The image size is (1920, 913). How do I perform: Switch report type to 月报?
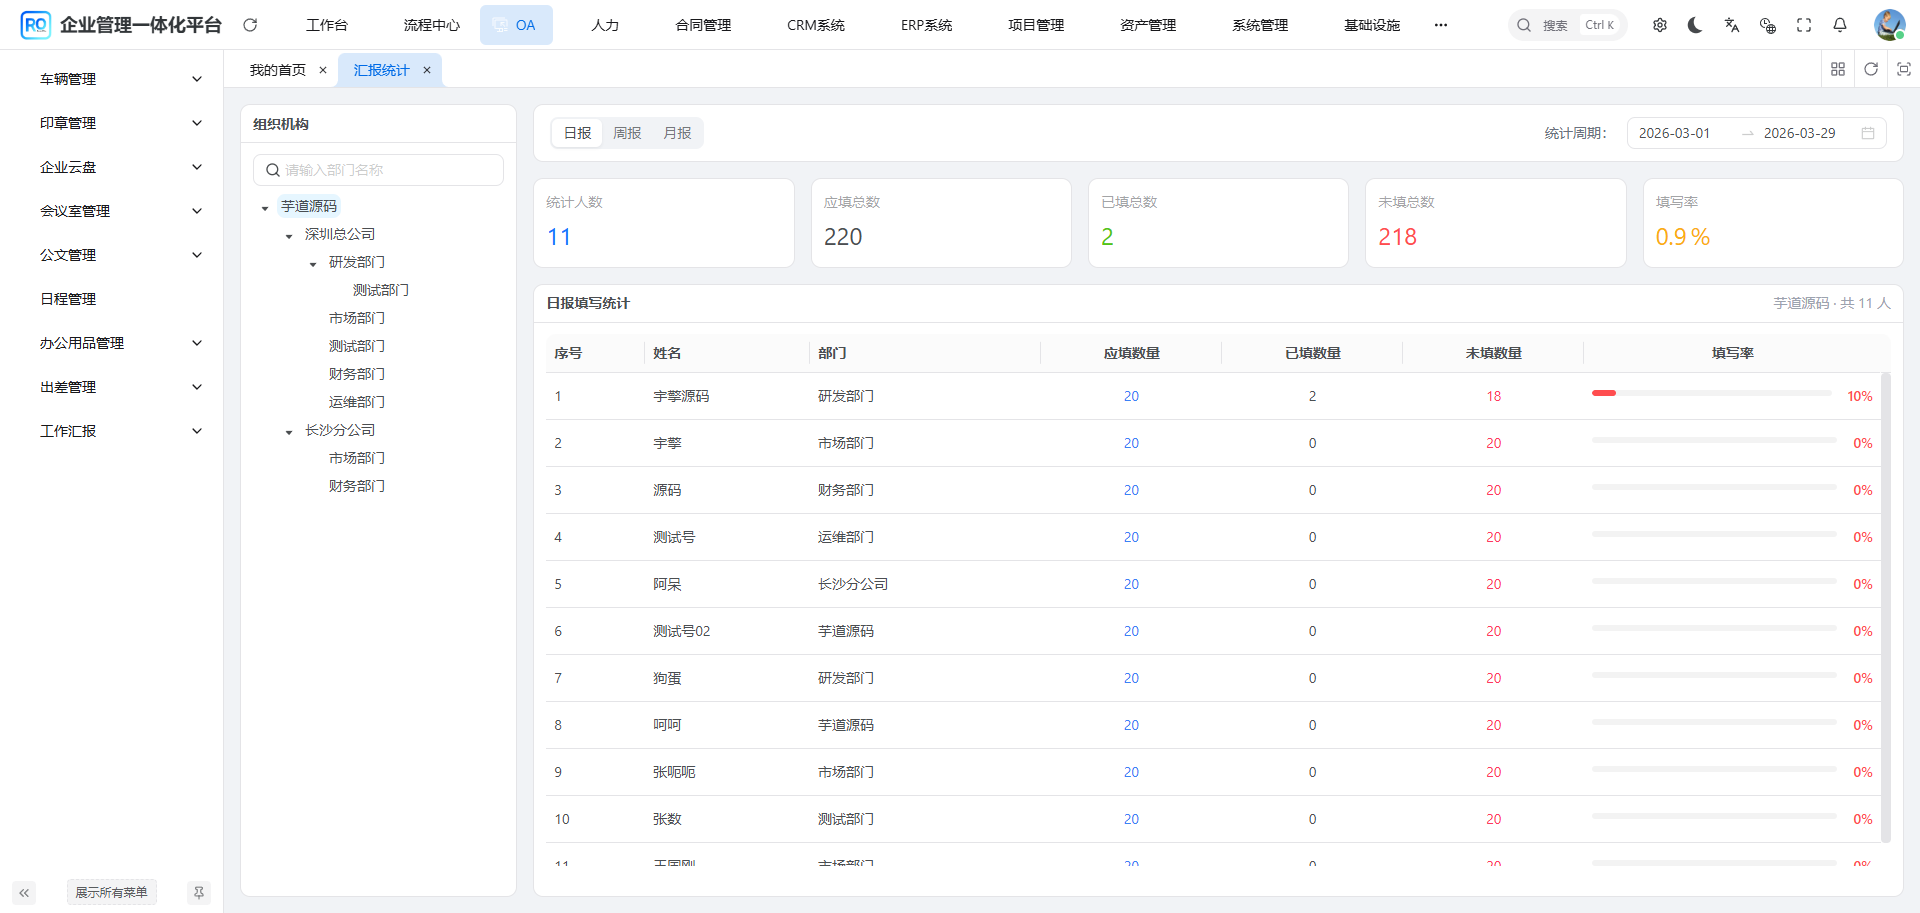pos(677,133)
